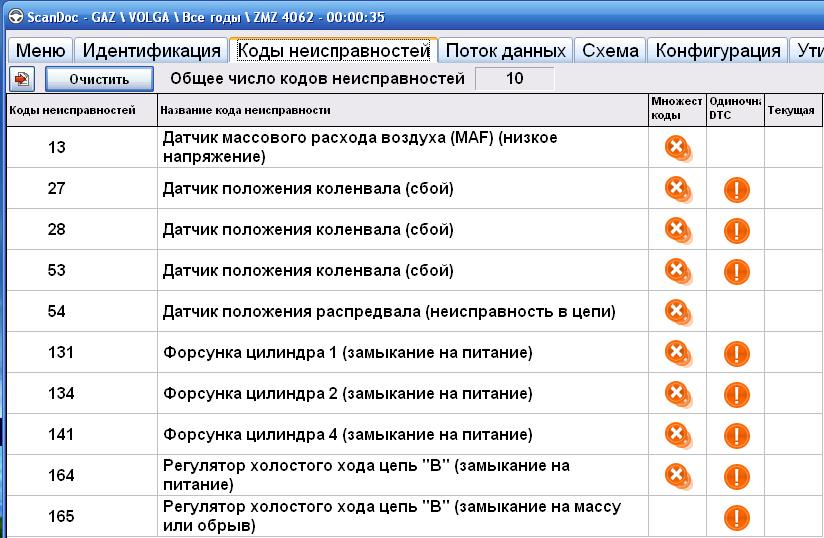This screenshot has height=538, width=824.
Task: Select fault code 27 cell
Action: 82,189
